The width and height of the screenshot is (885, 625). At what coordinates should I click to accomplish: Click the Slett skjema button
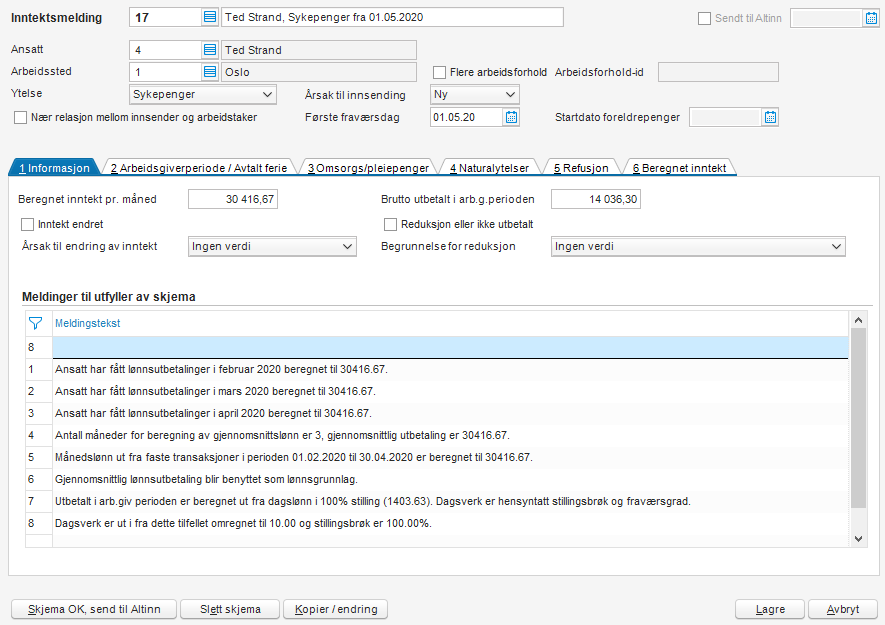pyautogui.click(x=230, y=609)
